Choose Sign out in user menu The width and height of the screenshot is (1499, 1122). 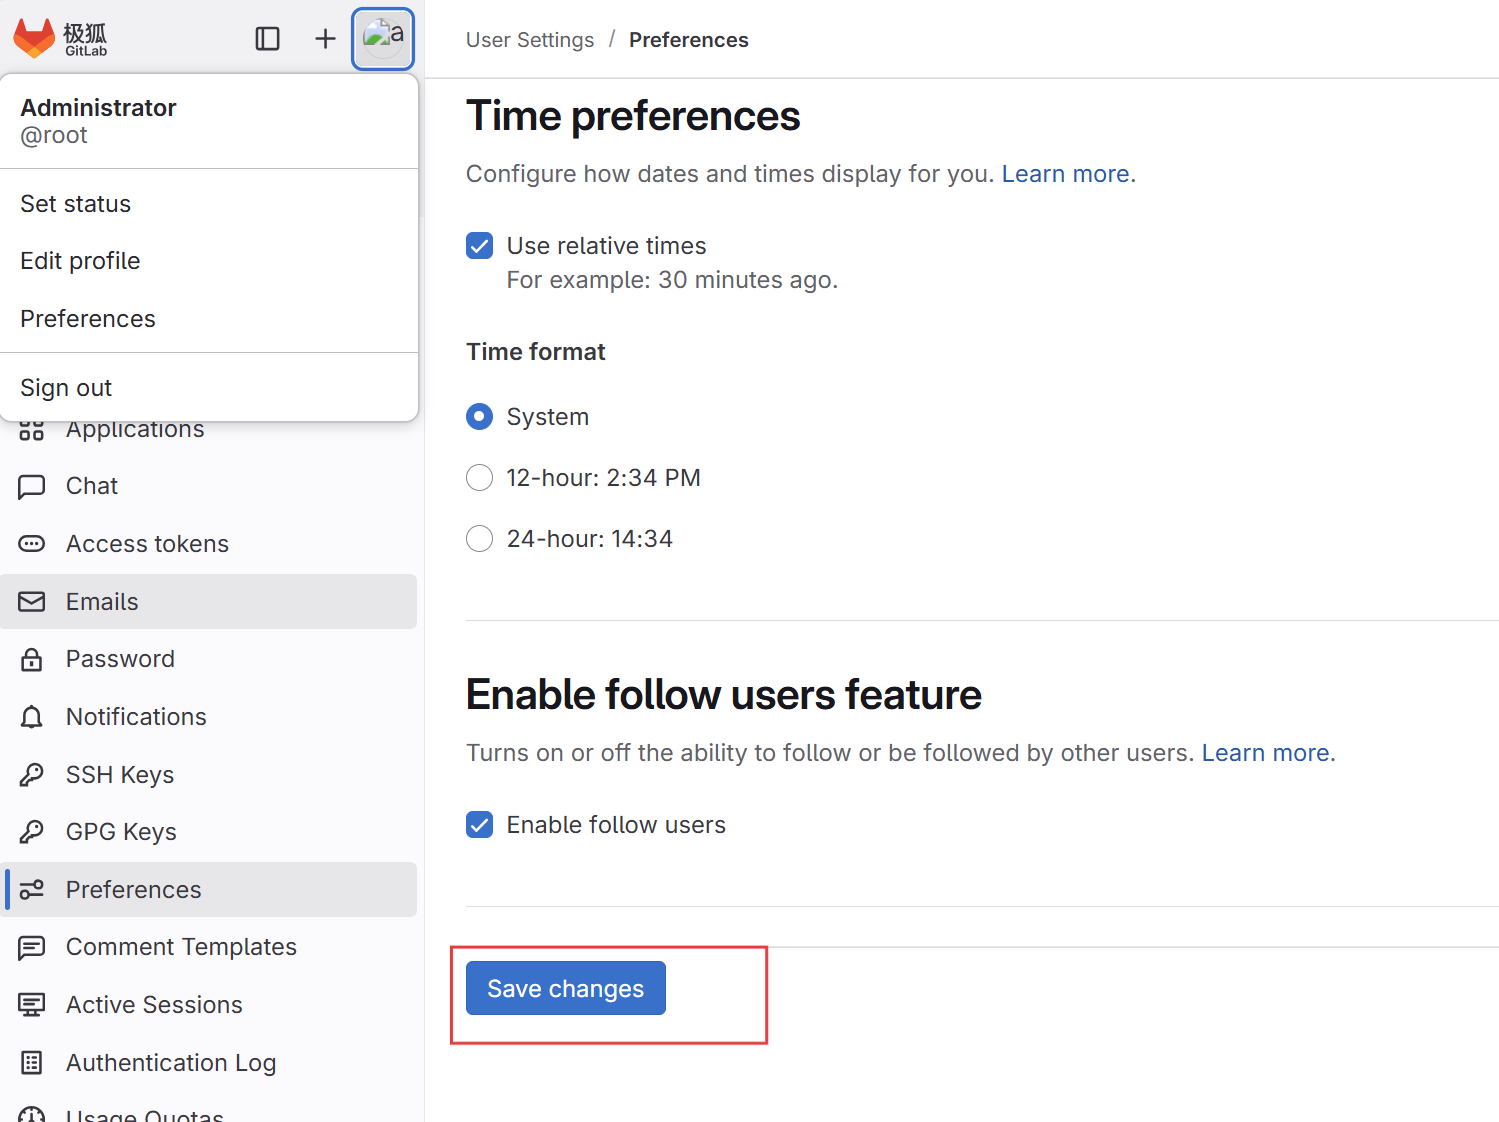209,388
